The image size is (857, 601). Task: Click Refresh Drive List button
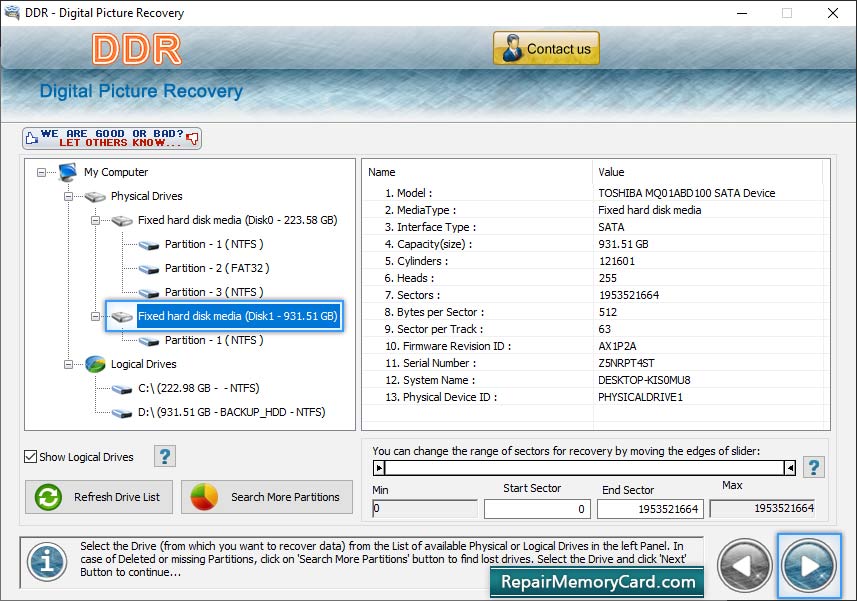click(x=99, y=497)
